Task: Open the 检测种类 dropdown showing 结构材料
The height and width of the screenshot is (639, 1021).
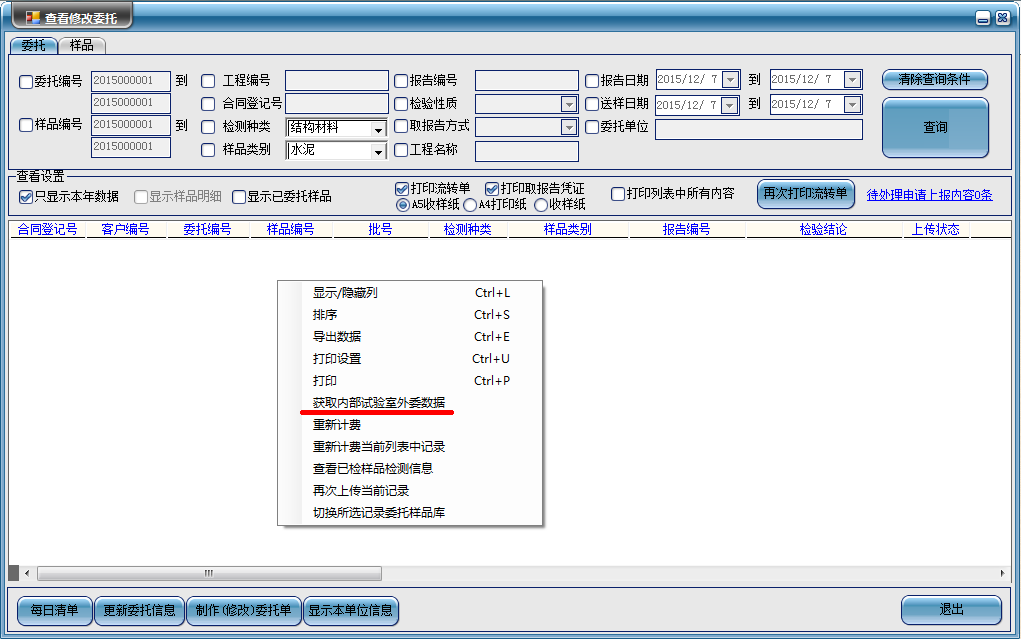Action: (x=378, y=129)
